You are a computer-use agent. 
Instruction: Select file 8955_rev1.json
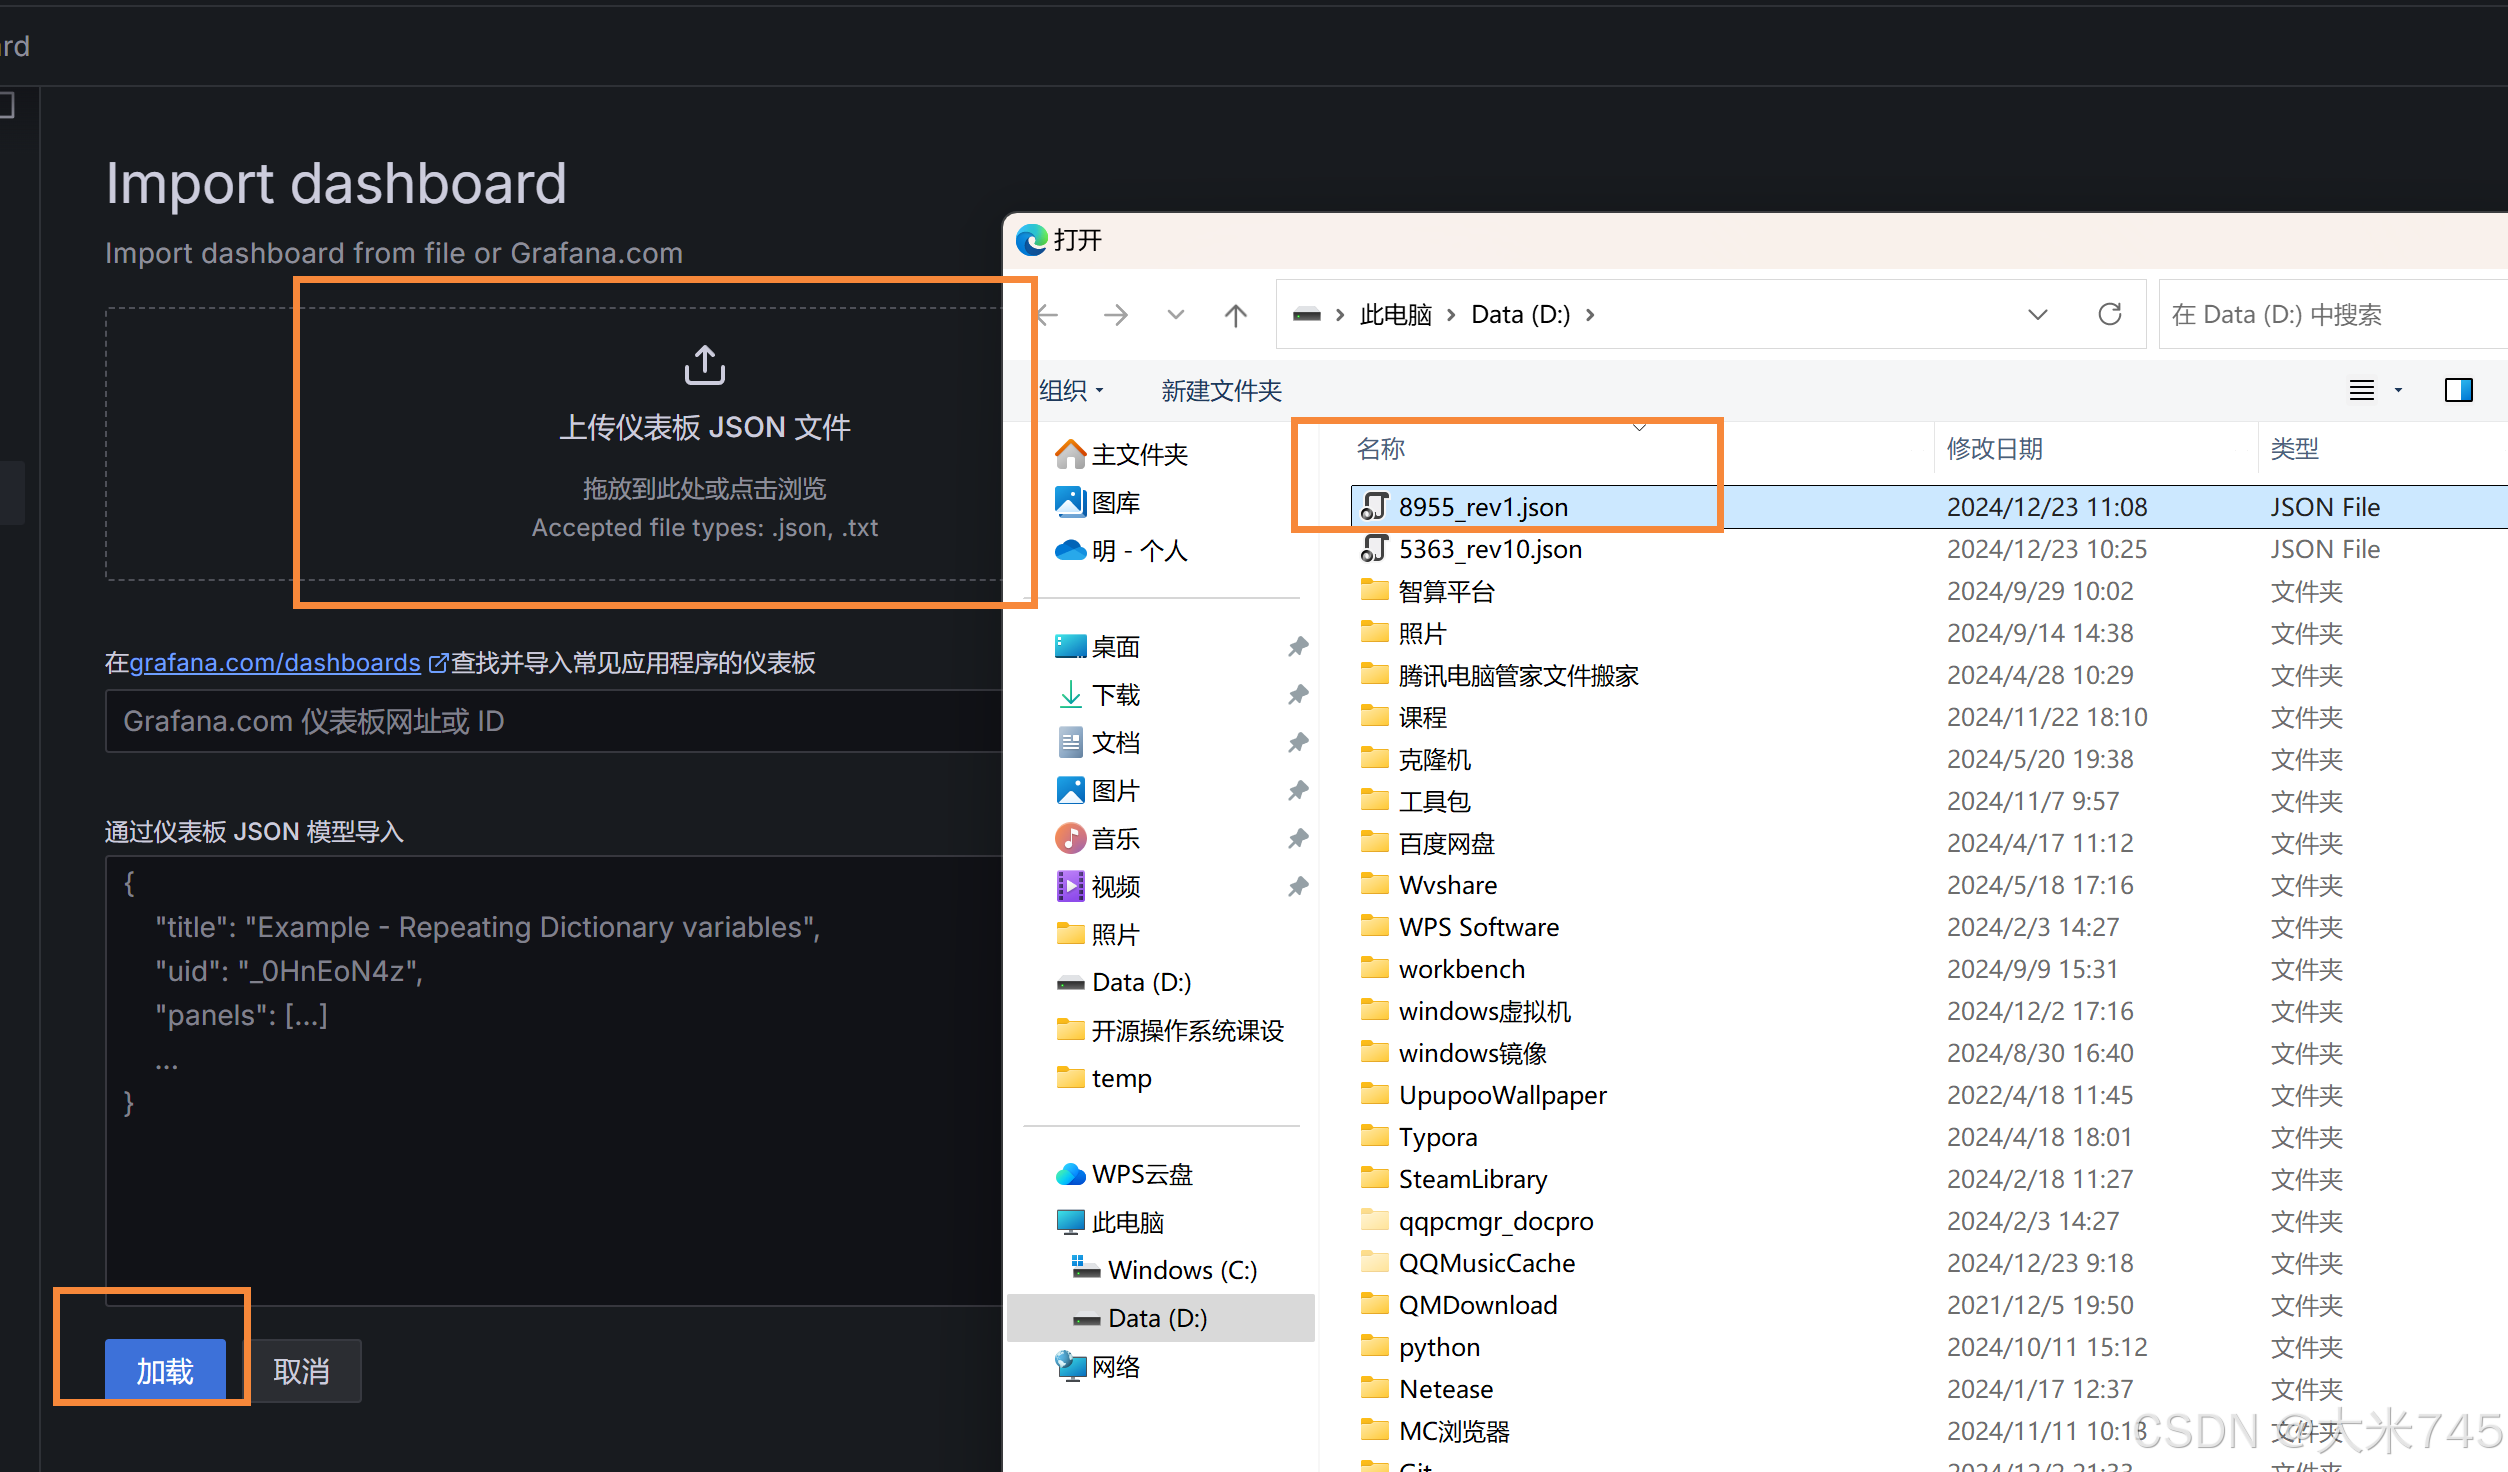[x=1482, y=507]
